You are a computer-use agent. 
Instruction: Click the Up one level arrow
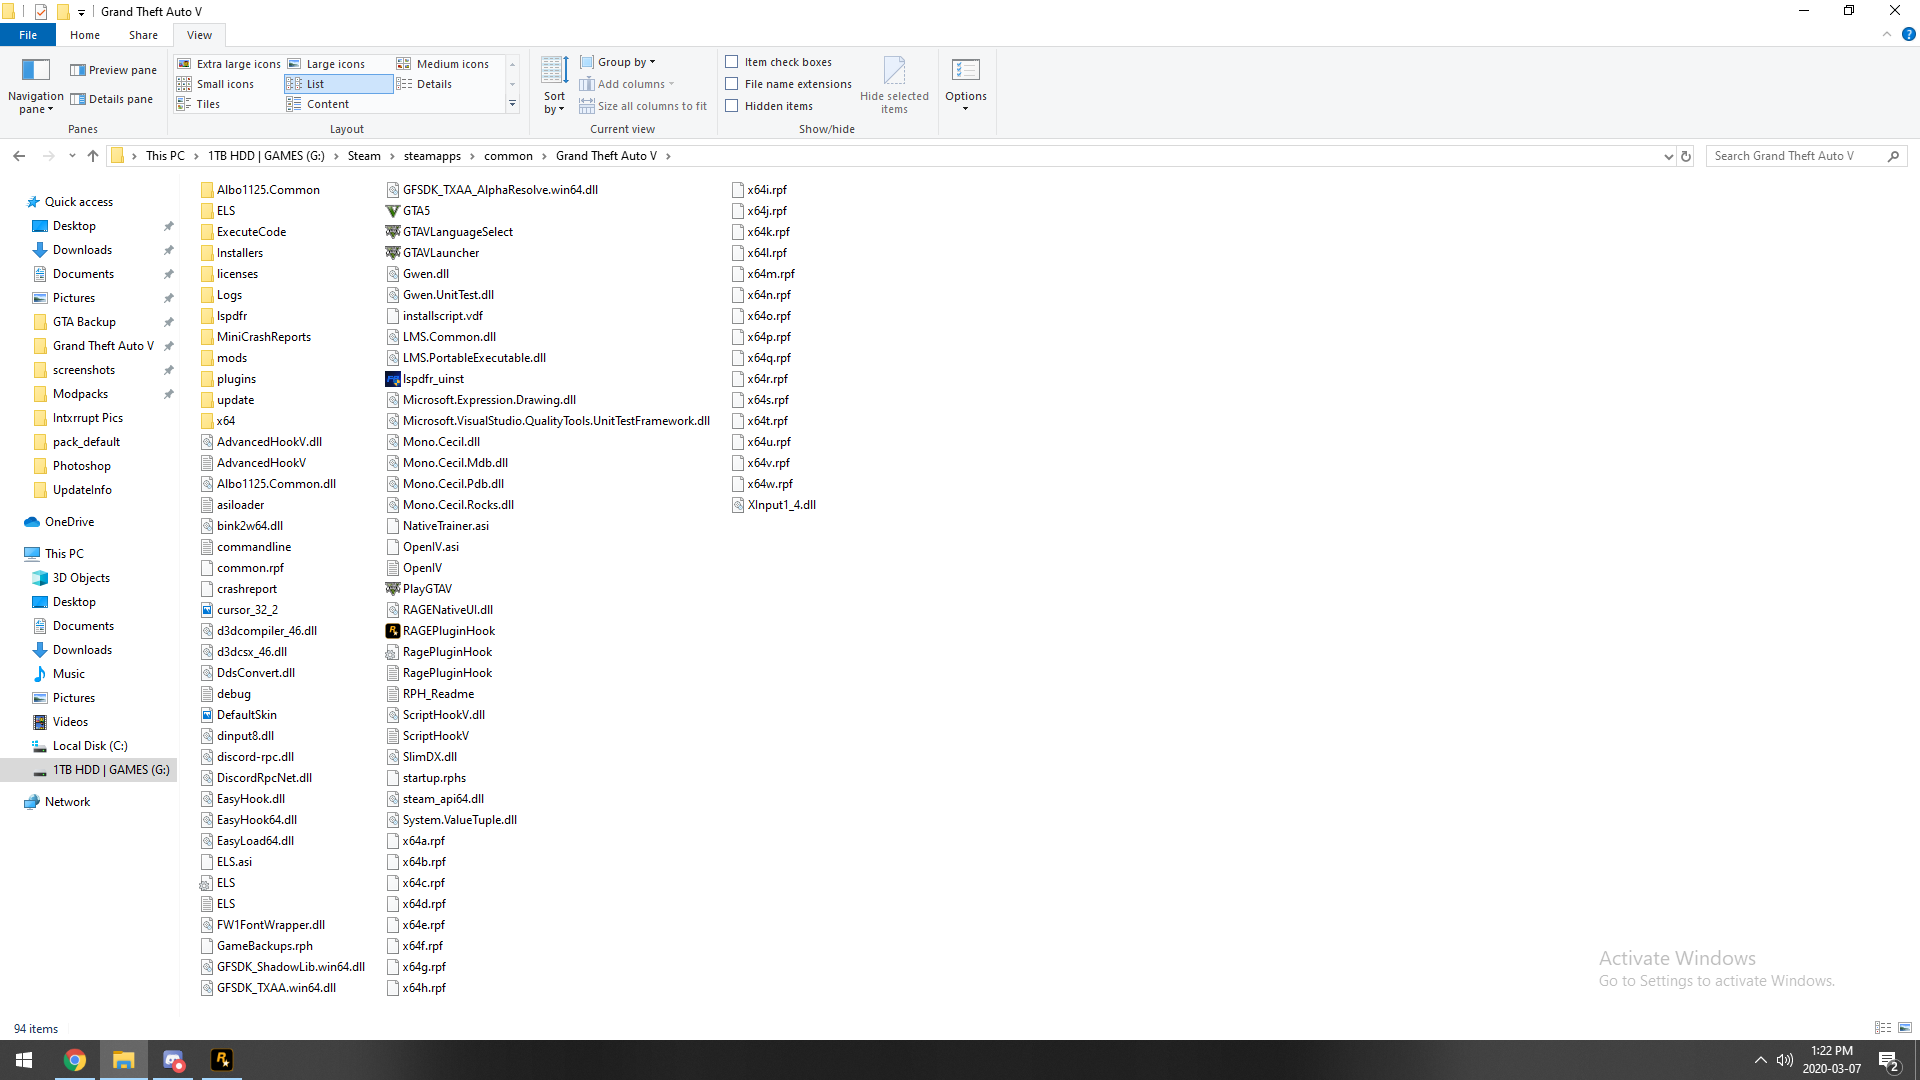93,156
